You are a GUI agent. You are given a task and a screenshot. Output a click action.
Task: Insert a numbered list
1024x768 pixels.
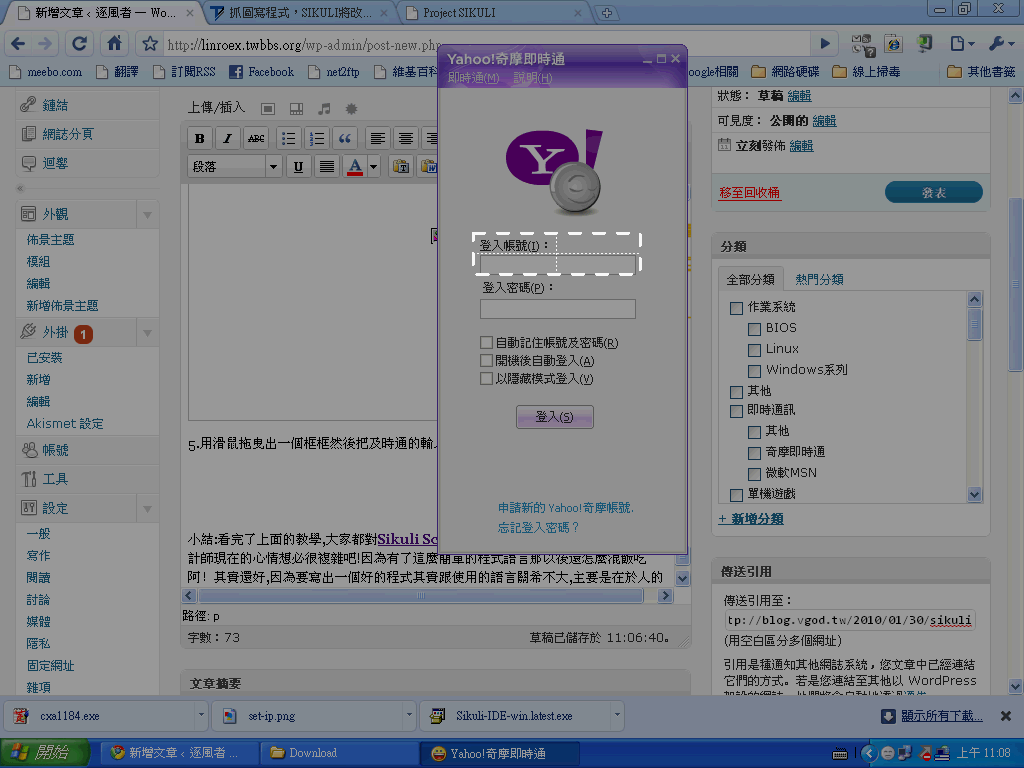tap(317, 138)
